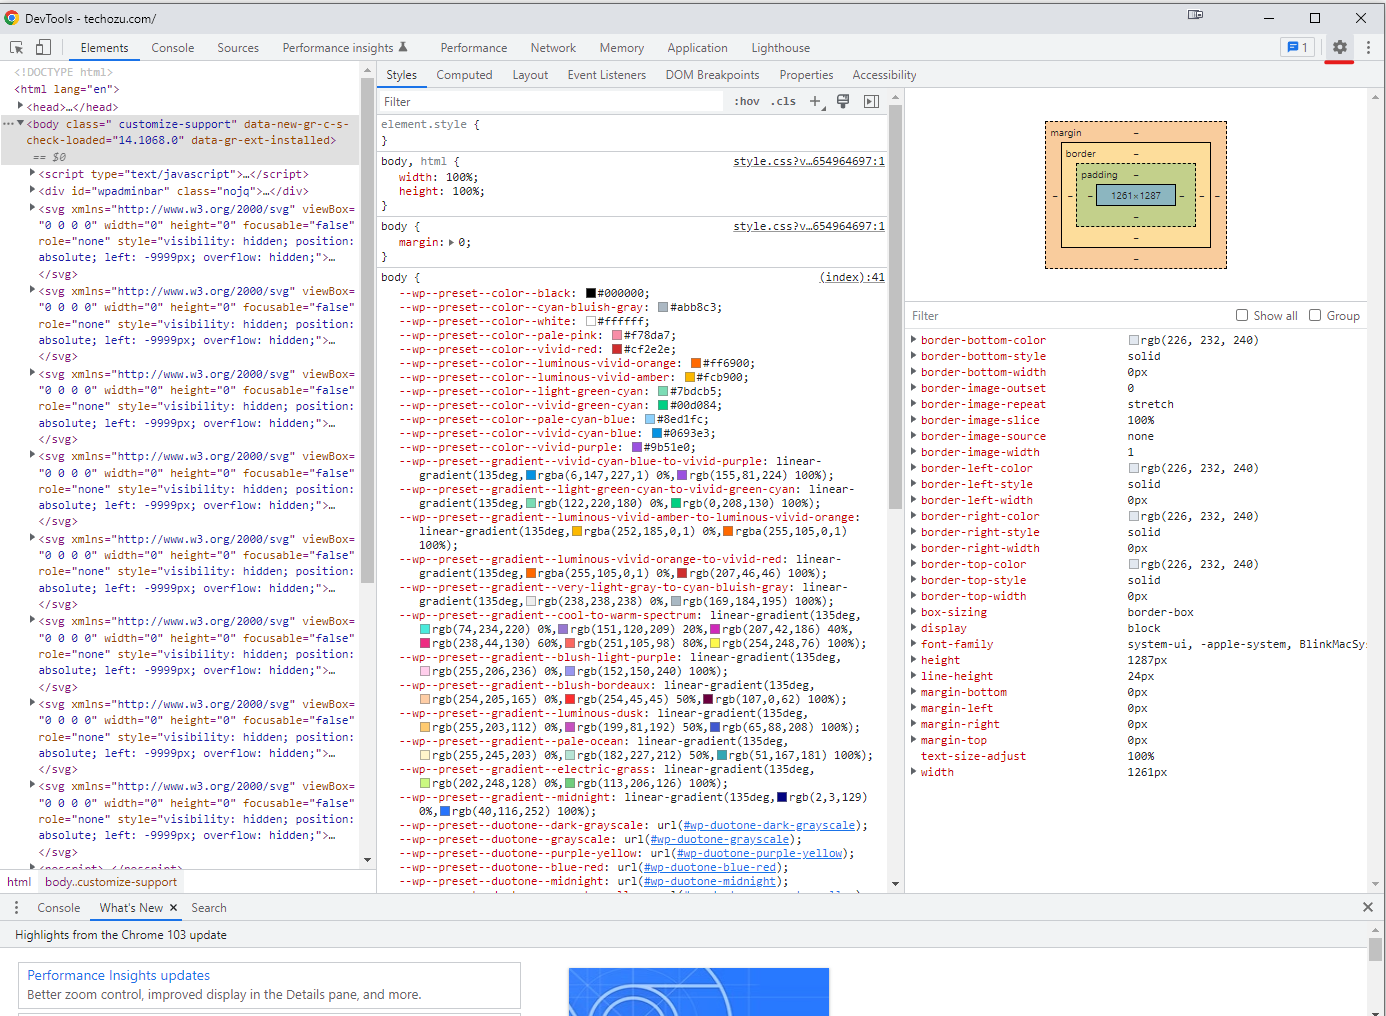
Task: Click the Performance Insights updates link
Action: (x=118, y=974)
